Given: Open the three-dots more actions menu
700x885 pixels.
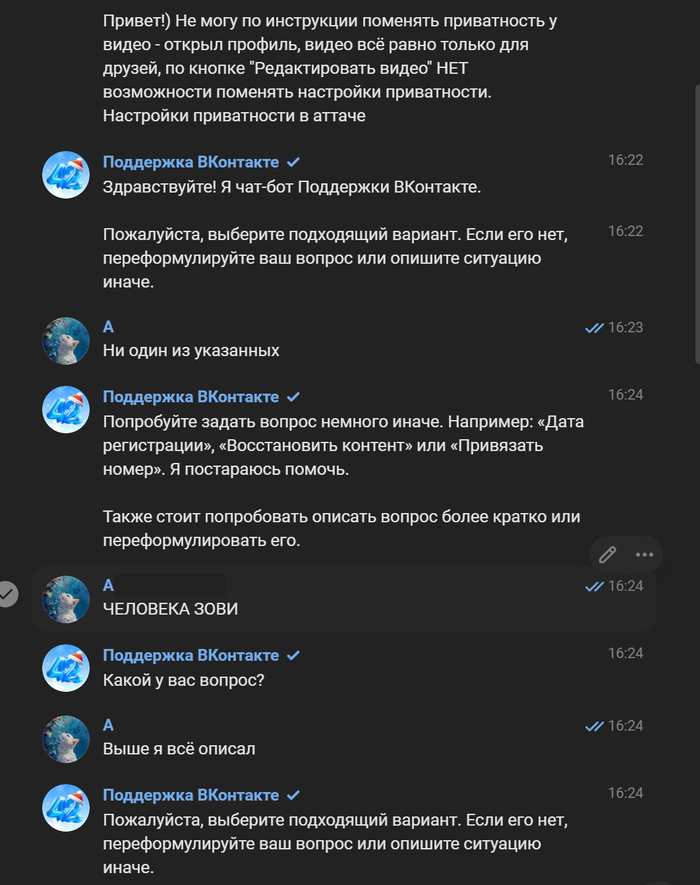Looking at the screenshot, I should click(x=643, y=554).
